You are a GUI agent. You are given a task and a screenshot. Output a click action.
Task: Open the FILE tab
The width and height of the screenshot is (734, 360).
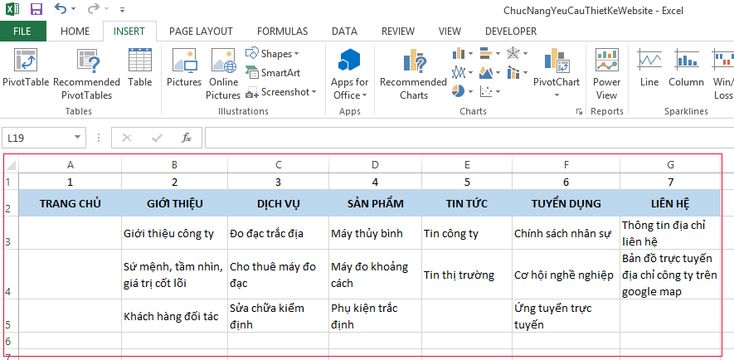tap(22, 31)
